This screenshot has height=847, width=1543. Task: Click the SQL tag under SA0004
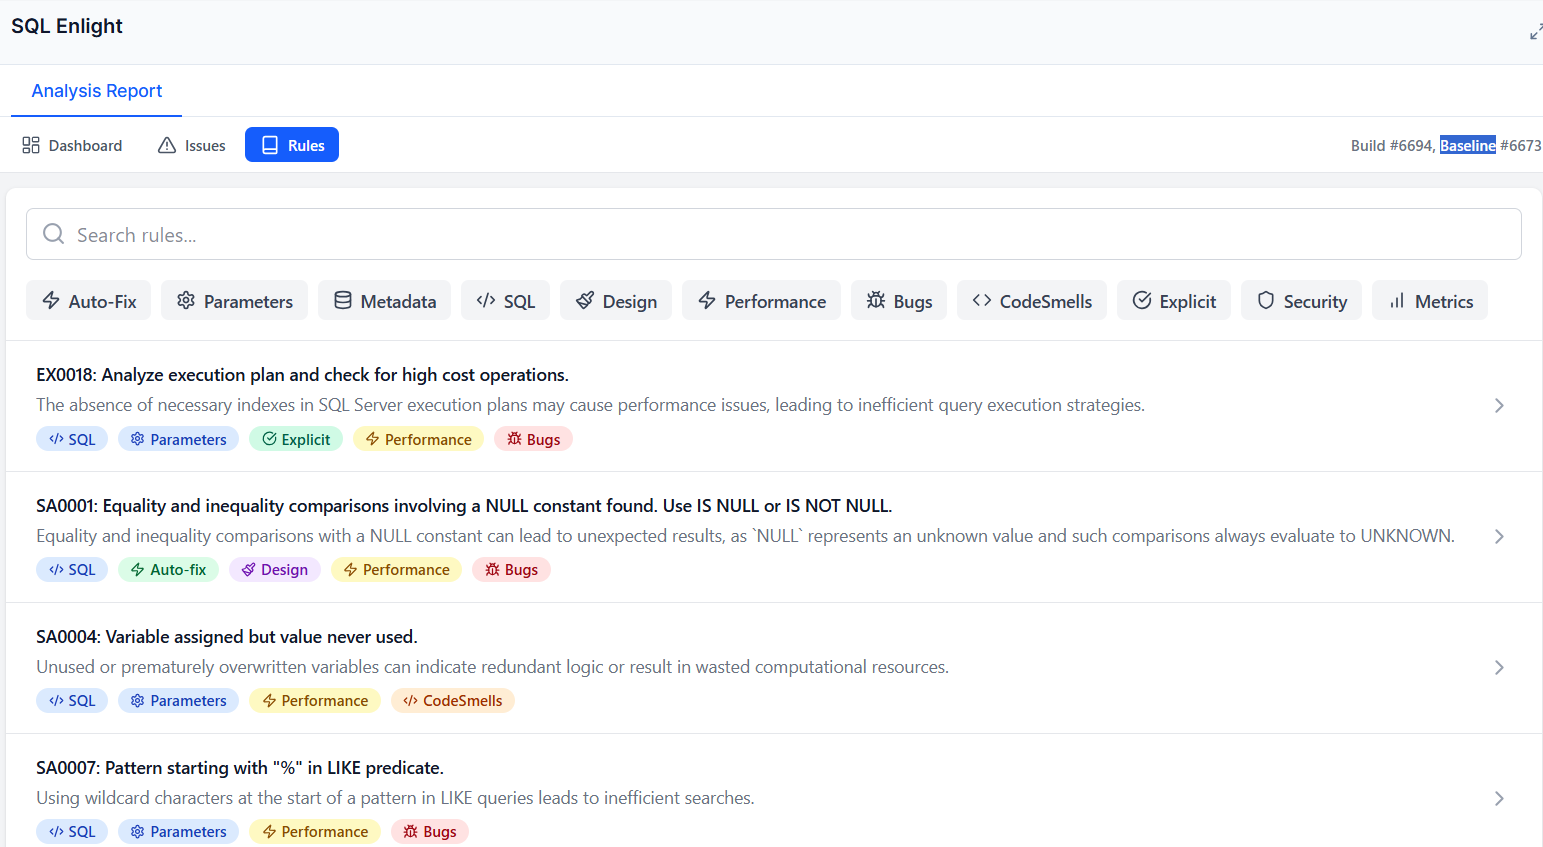72,701
